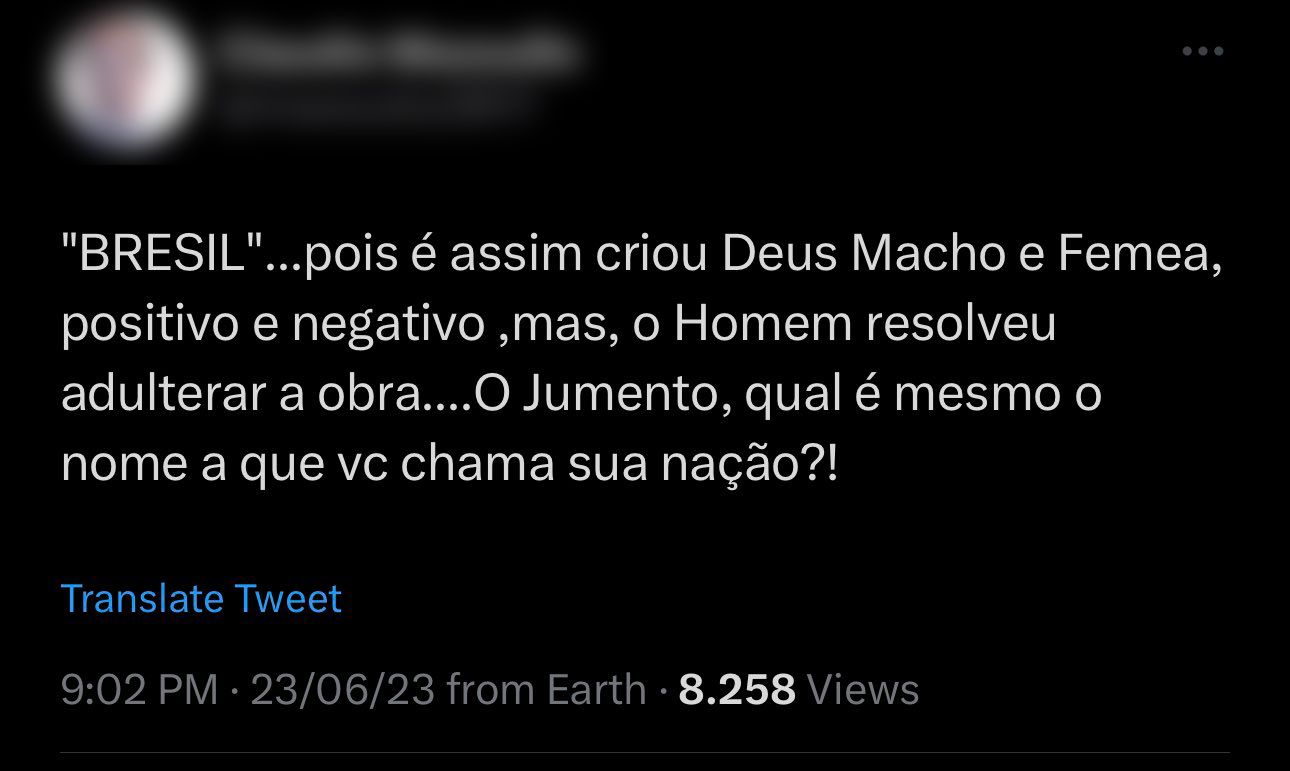1290x771 pixels.
Task: Click the "from Earth" location label
Action: pyautogui.click(x=547, y=690)
